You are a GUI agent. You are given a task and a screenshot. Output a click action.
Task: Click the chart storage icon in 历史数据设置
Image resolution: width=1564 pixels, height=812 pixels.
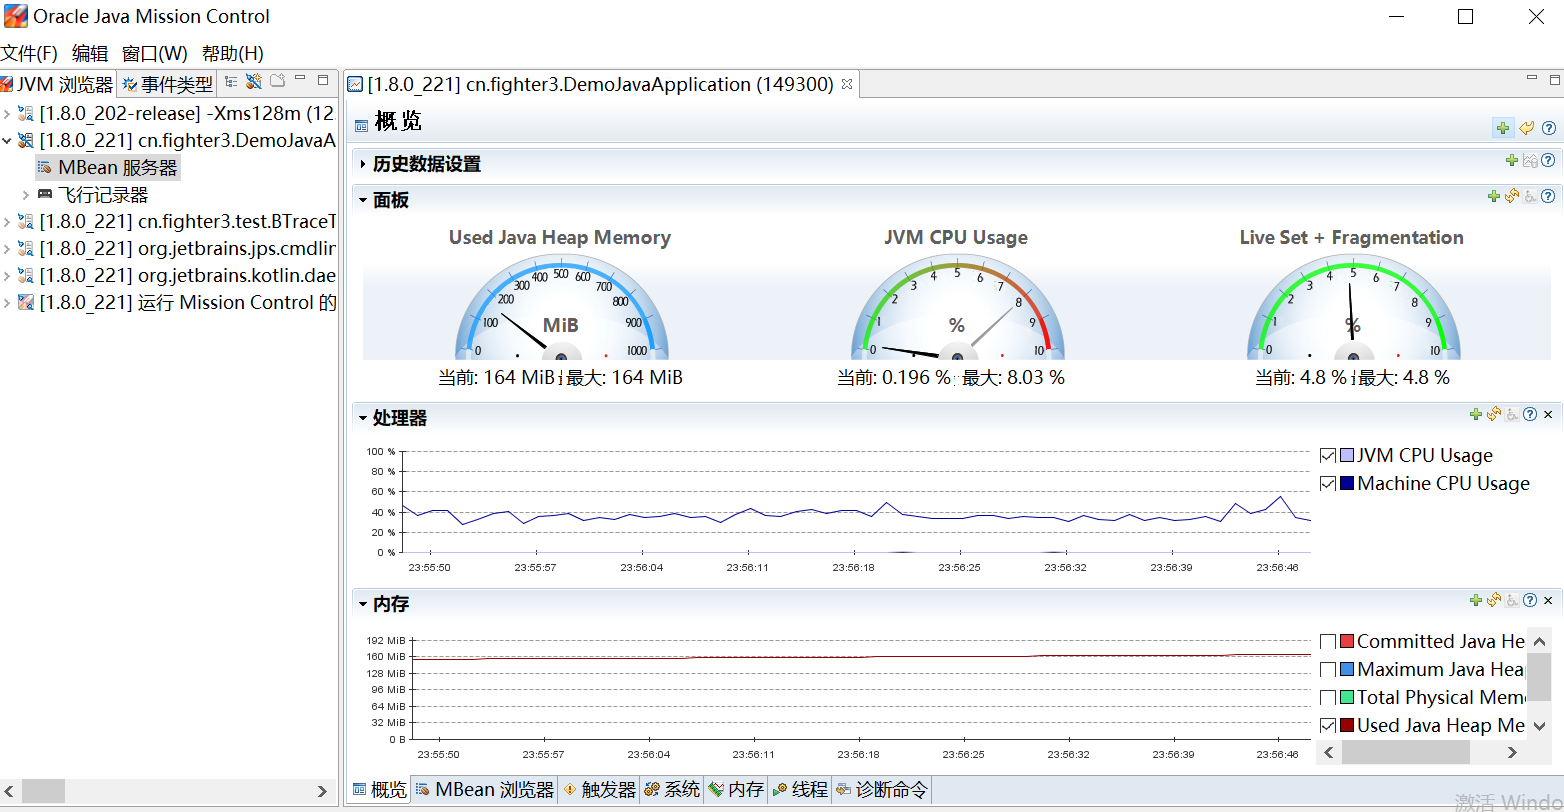tap(1530, 161)
